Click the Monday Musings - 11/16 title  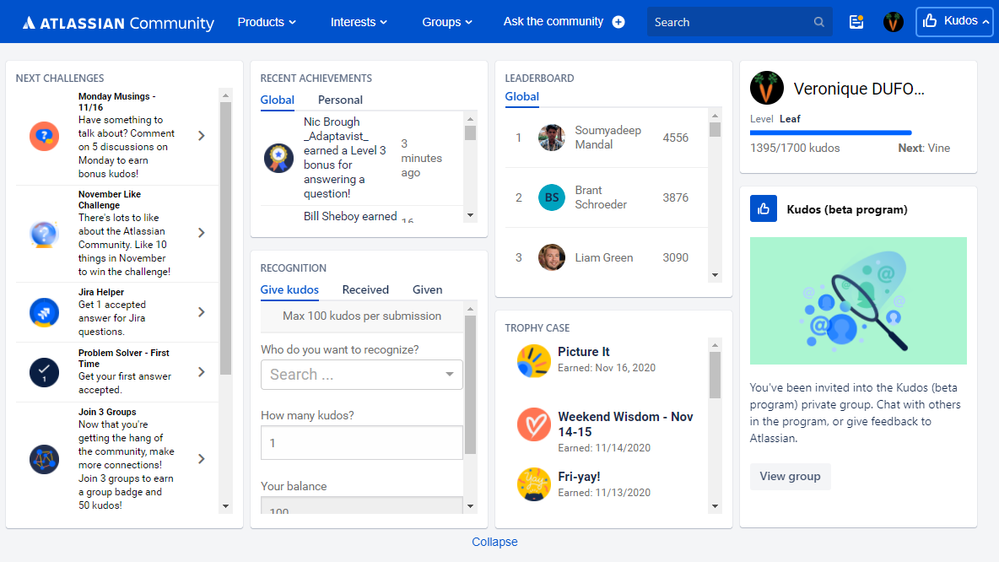click(x=117, y=102)
